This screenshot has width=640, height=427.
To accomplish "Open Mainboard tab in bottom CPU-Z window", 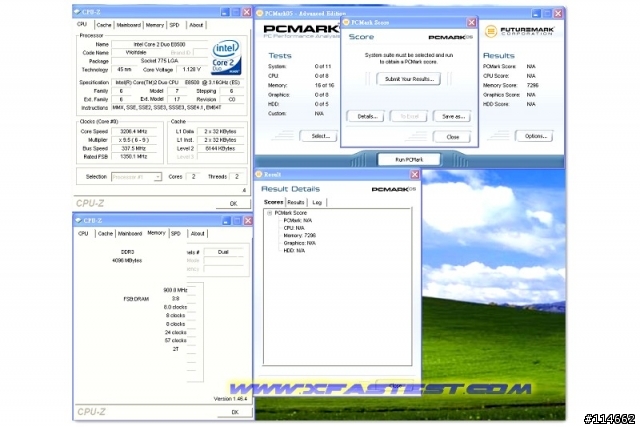I will point(130,234).
